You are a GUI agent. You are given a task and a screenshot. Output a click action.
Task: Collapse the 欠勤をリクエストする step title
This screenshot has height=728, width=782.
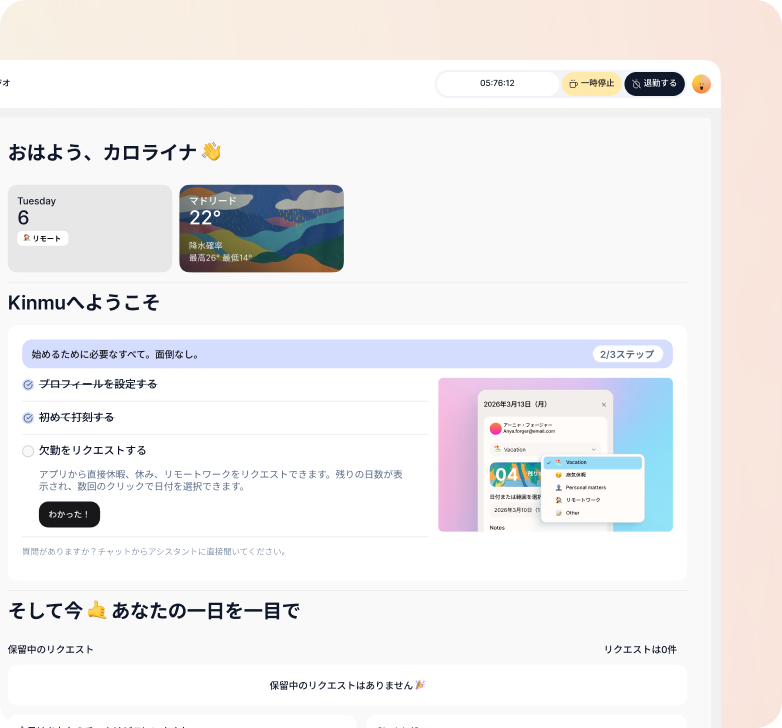coord(93,450)
